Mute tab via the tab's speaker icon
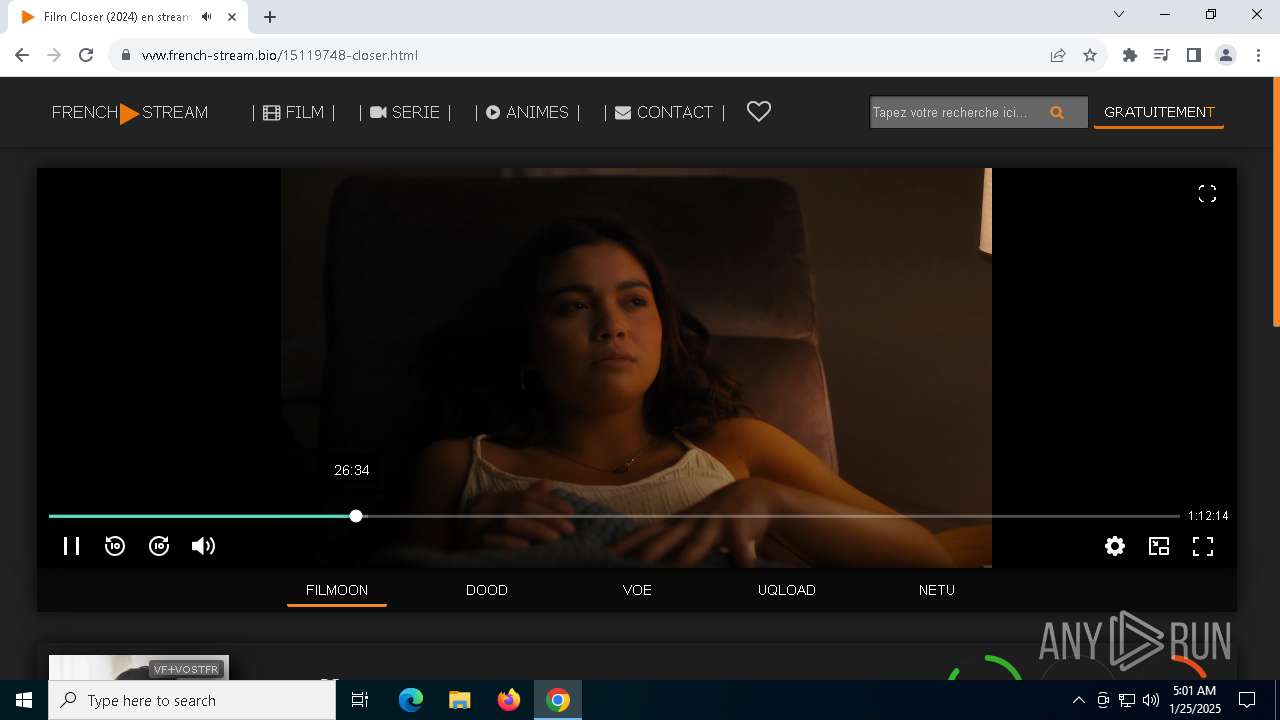Viewport: 1280px width, 720px height. pyautogui.click(x=207, y=17)
